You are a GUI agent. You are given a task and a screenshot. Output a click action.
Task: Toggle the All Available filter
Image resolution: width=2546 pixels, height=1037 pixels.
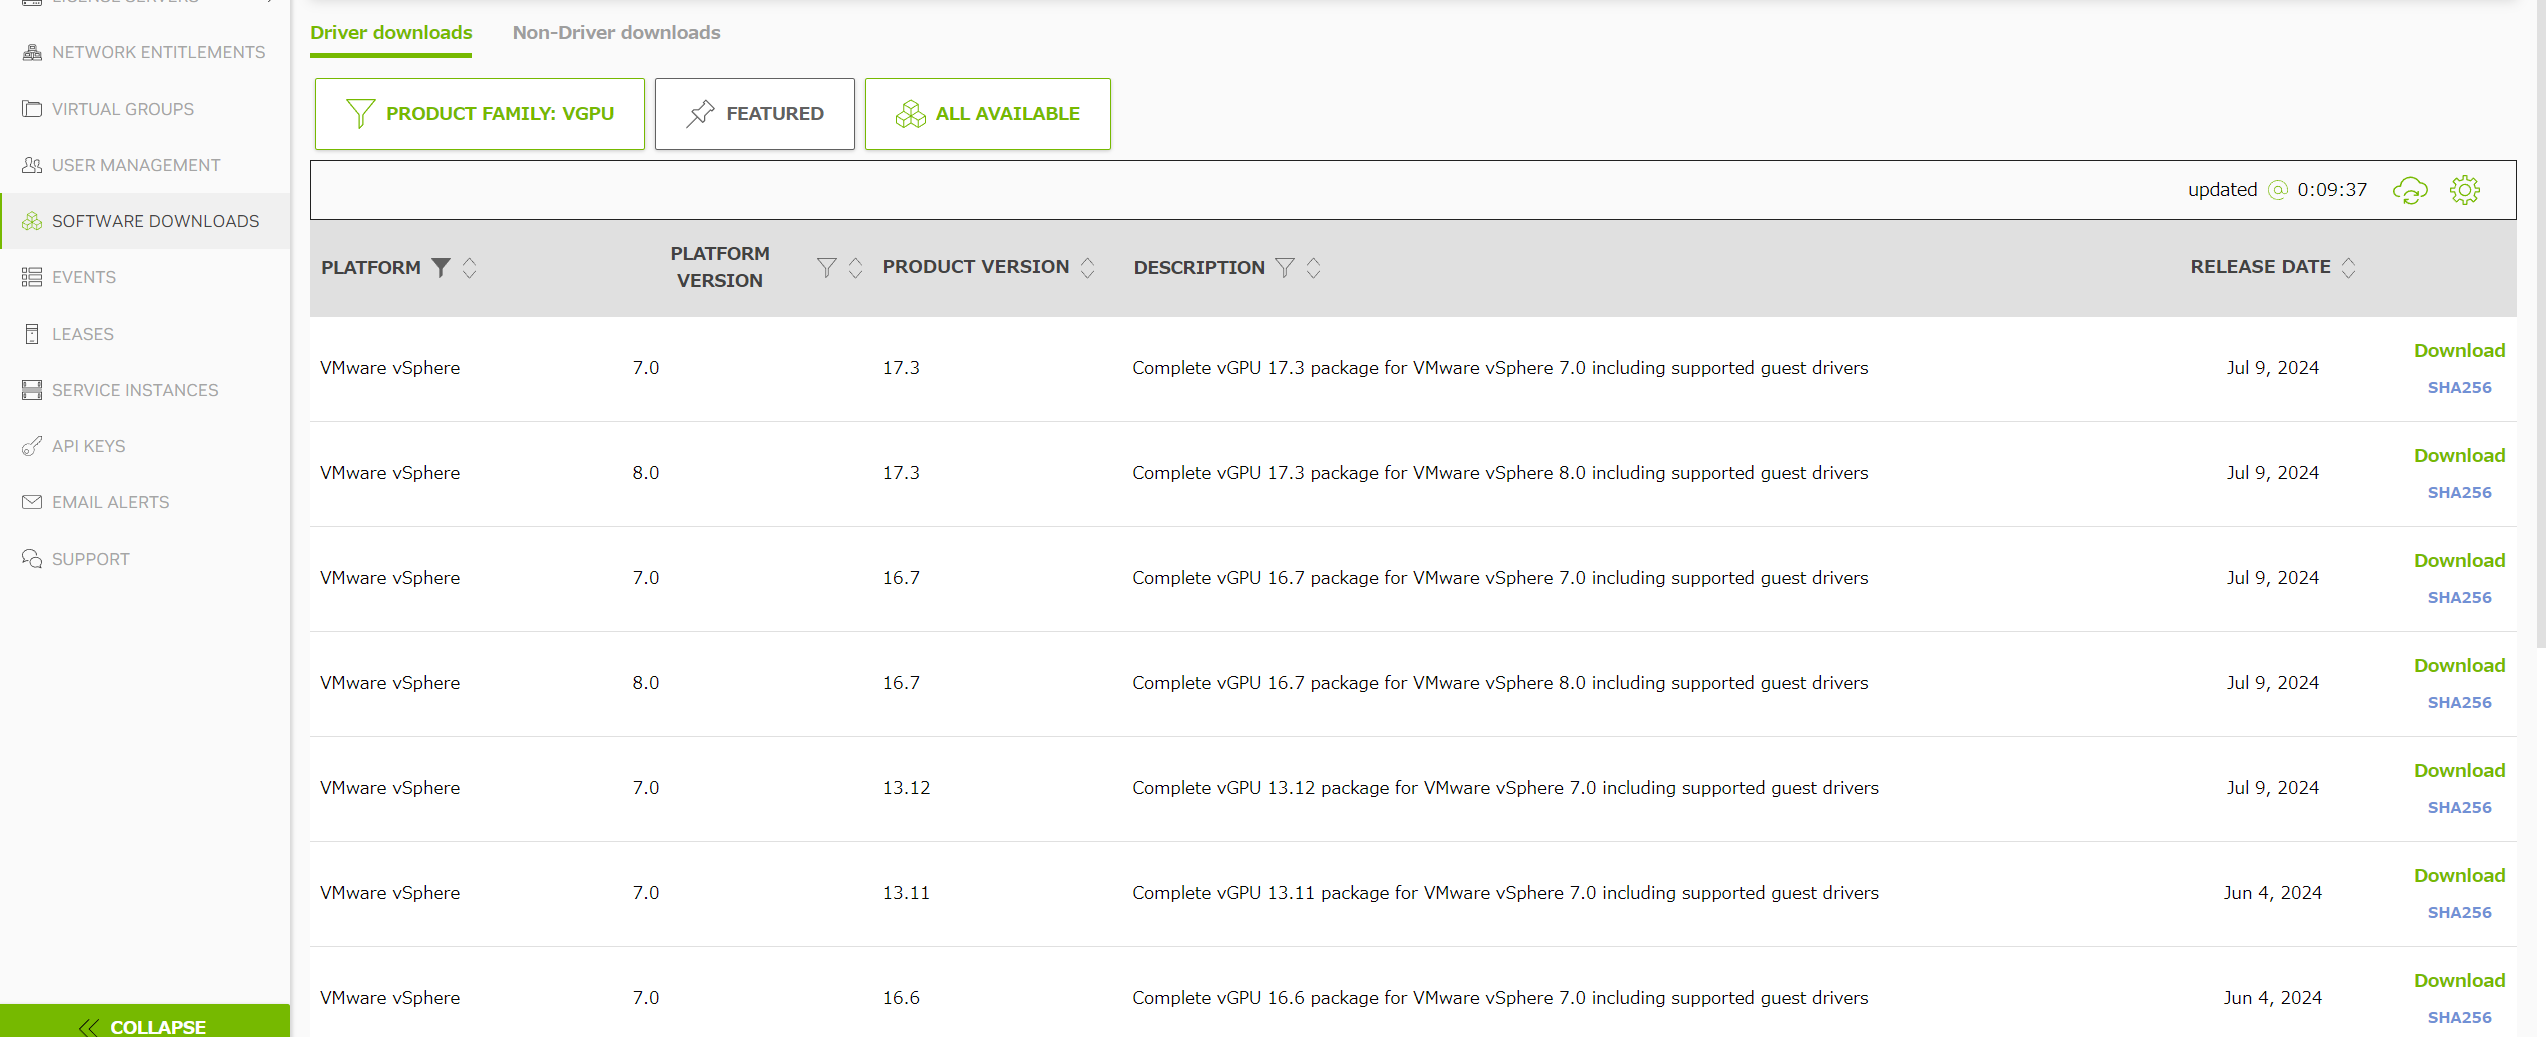987,113
